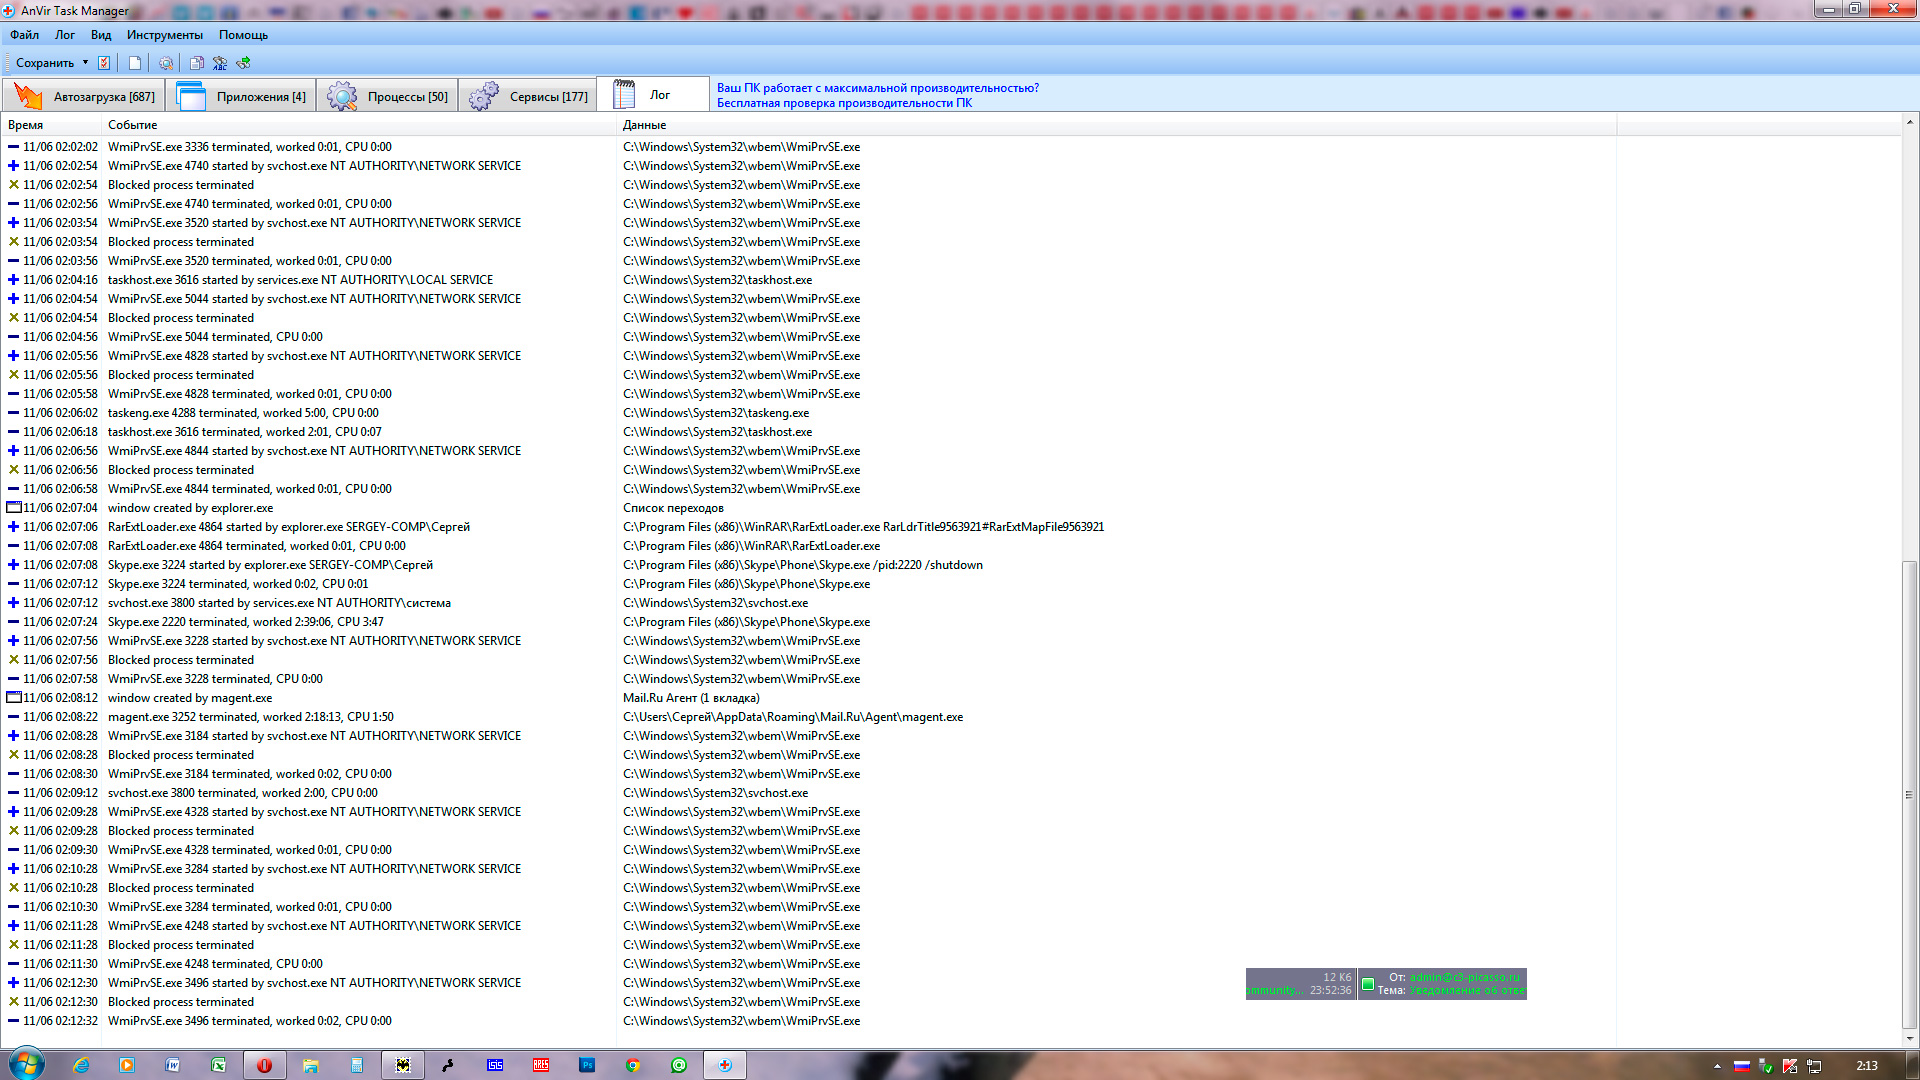Open Windows Media Player from taskbar
The image size is (1920, 1080).
127,1065
